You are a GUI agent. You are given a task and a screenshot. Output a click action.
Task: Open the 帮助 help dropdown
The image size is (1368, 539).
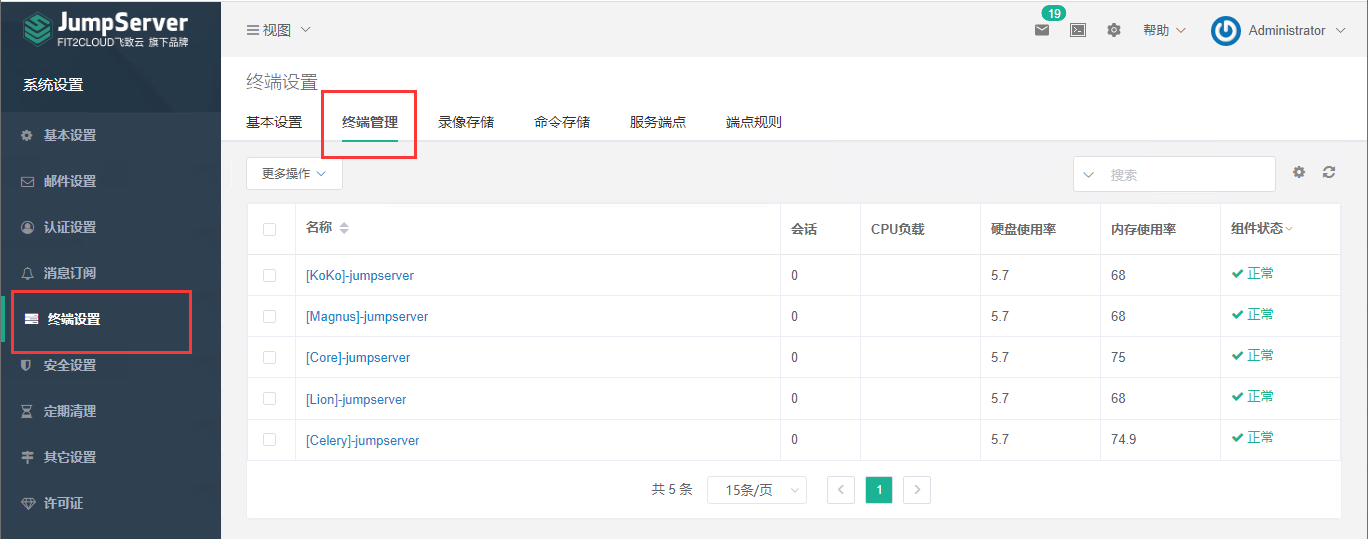pos(1164,30)
